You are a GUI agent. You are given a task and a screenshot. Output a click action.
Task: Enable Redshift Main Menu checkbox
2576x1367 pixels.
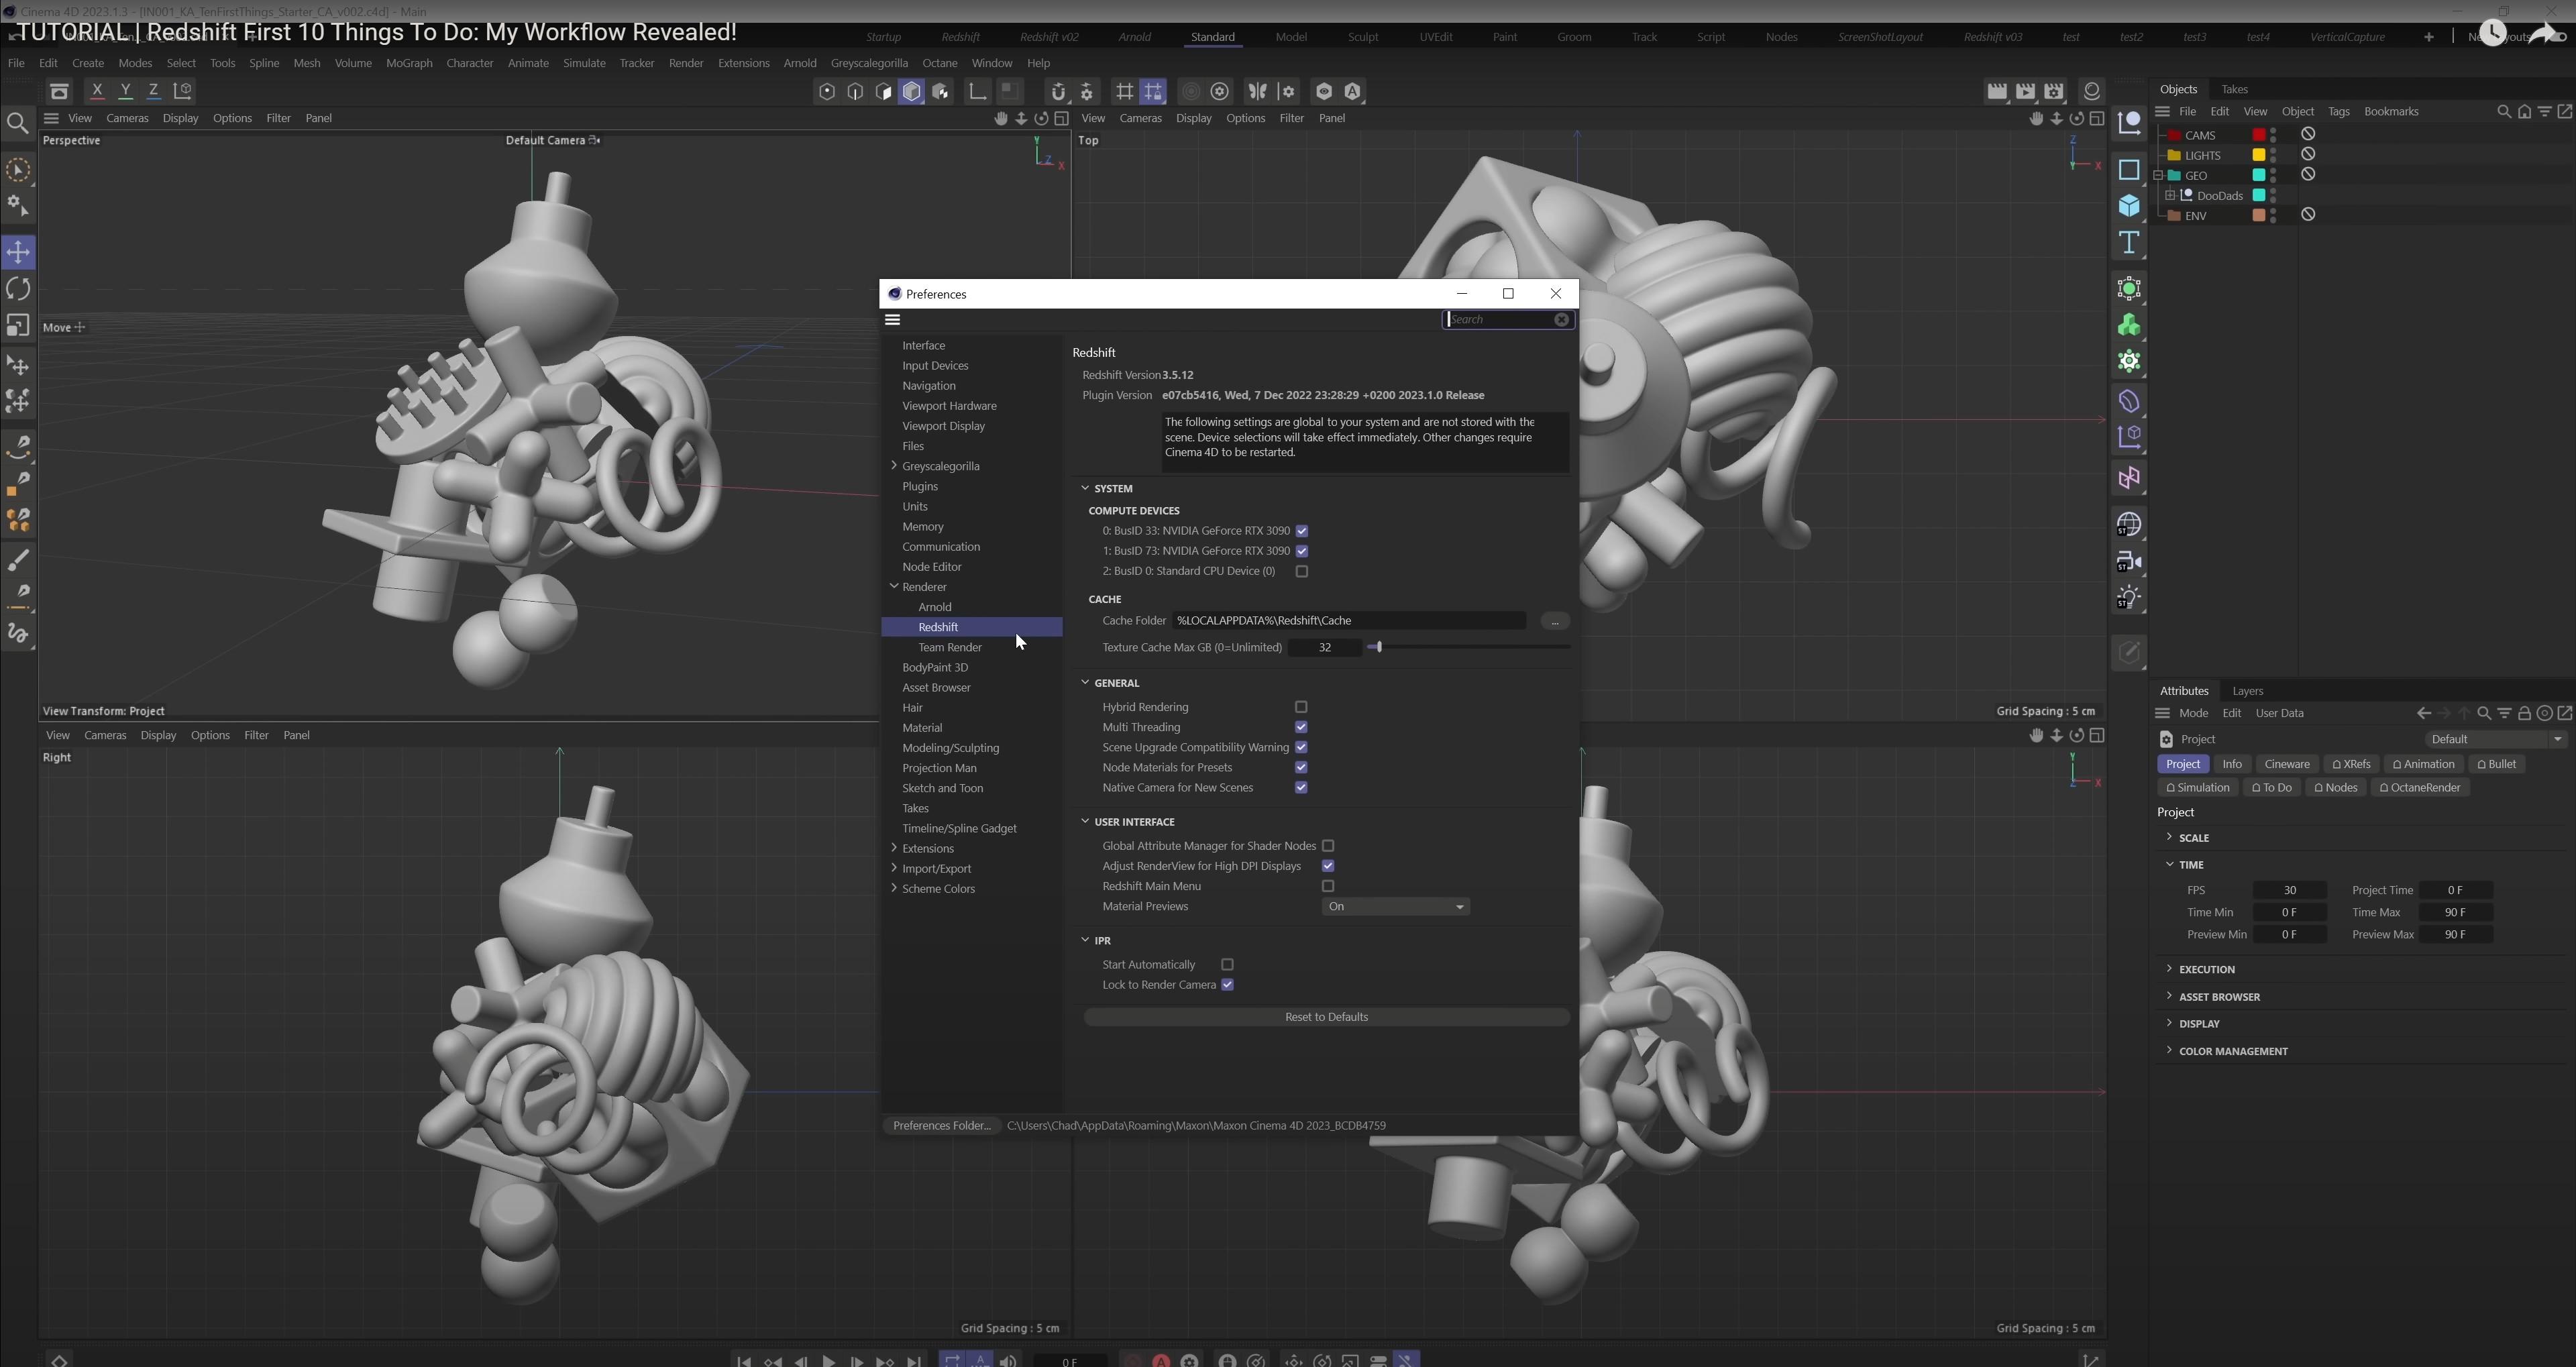(1328, 886)
